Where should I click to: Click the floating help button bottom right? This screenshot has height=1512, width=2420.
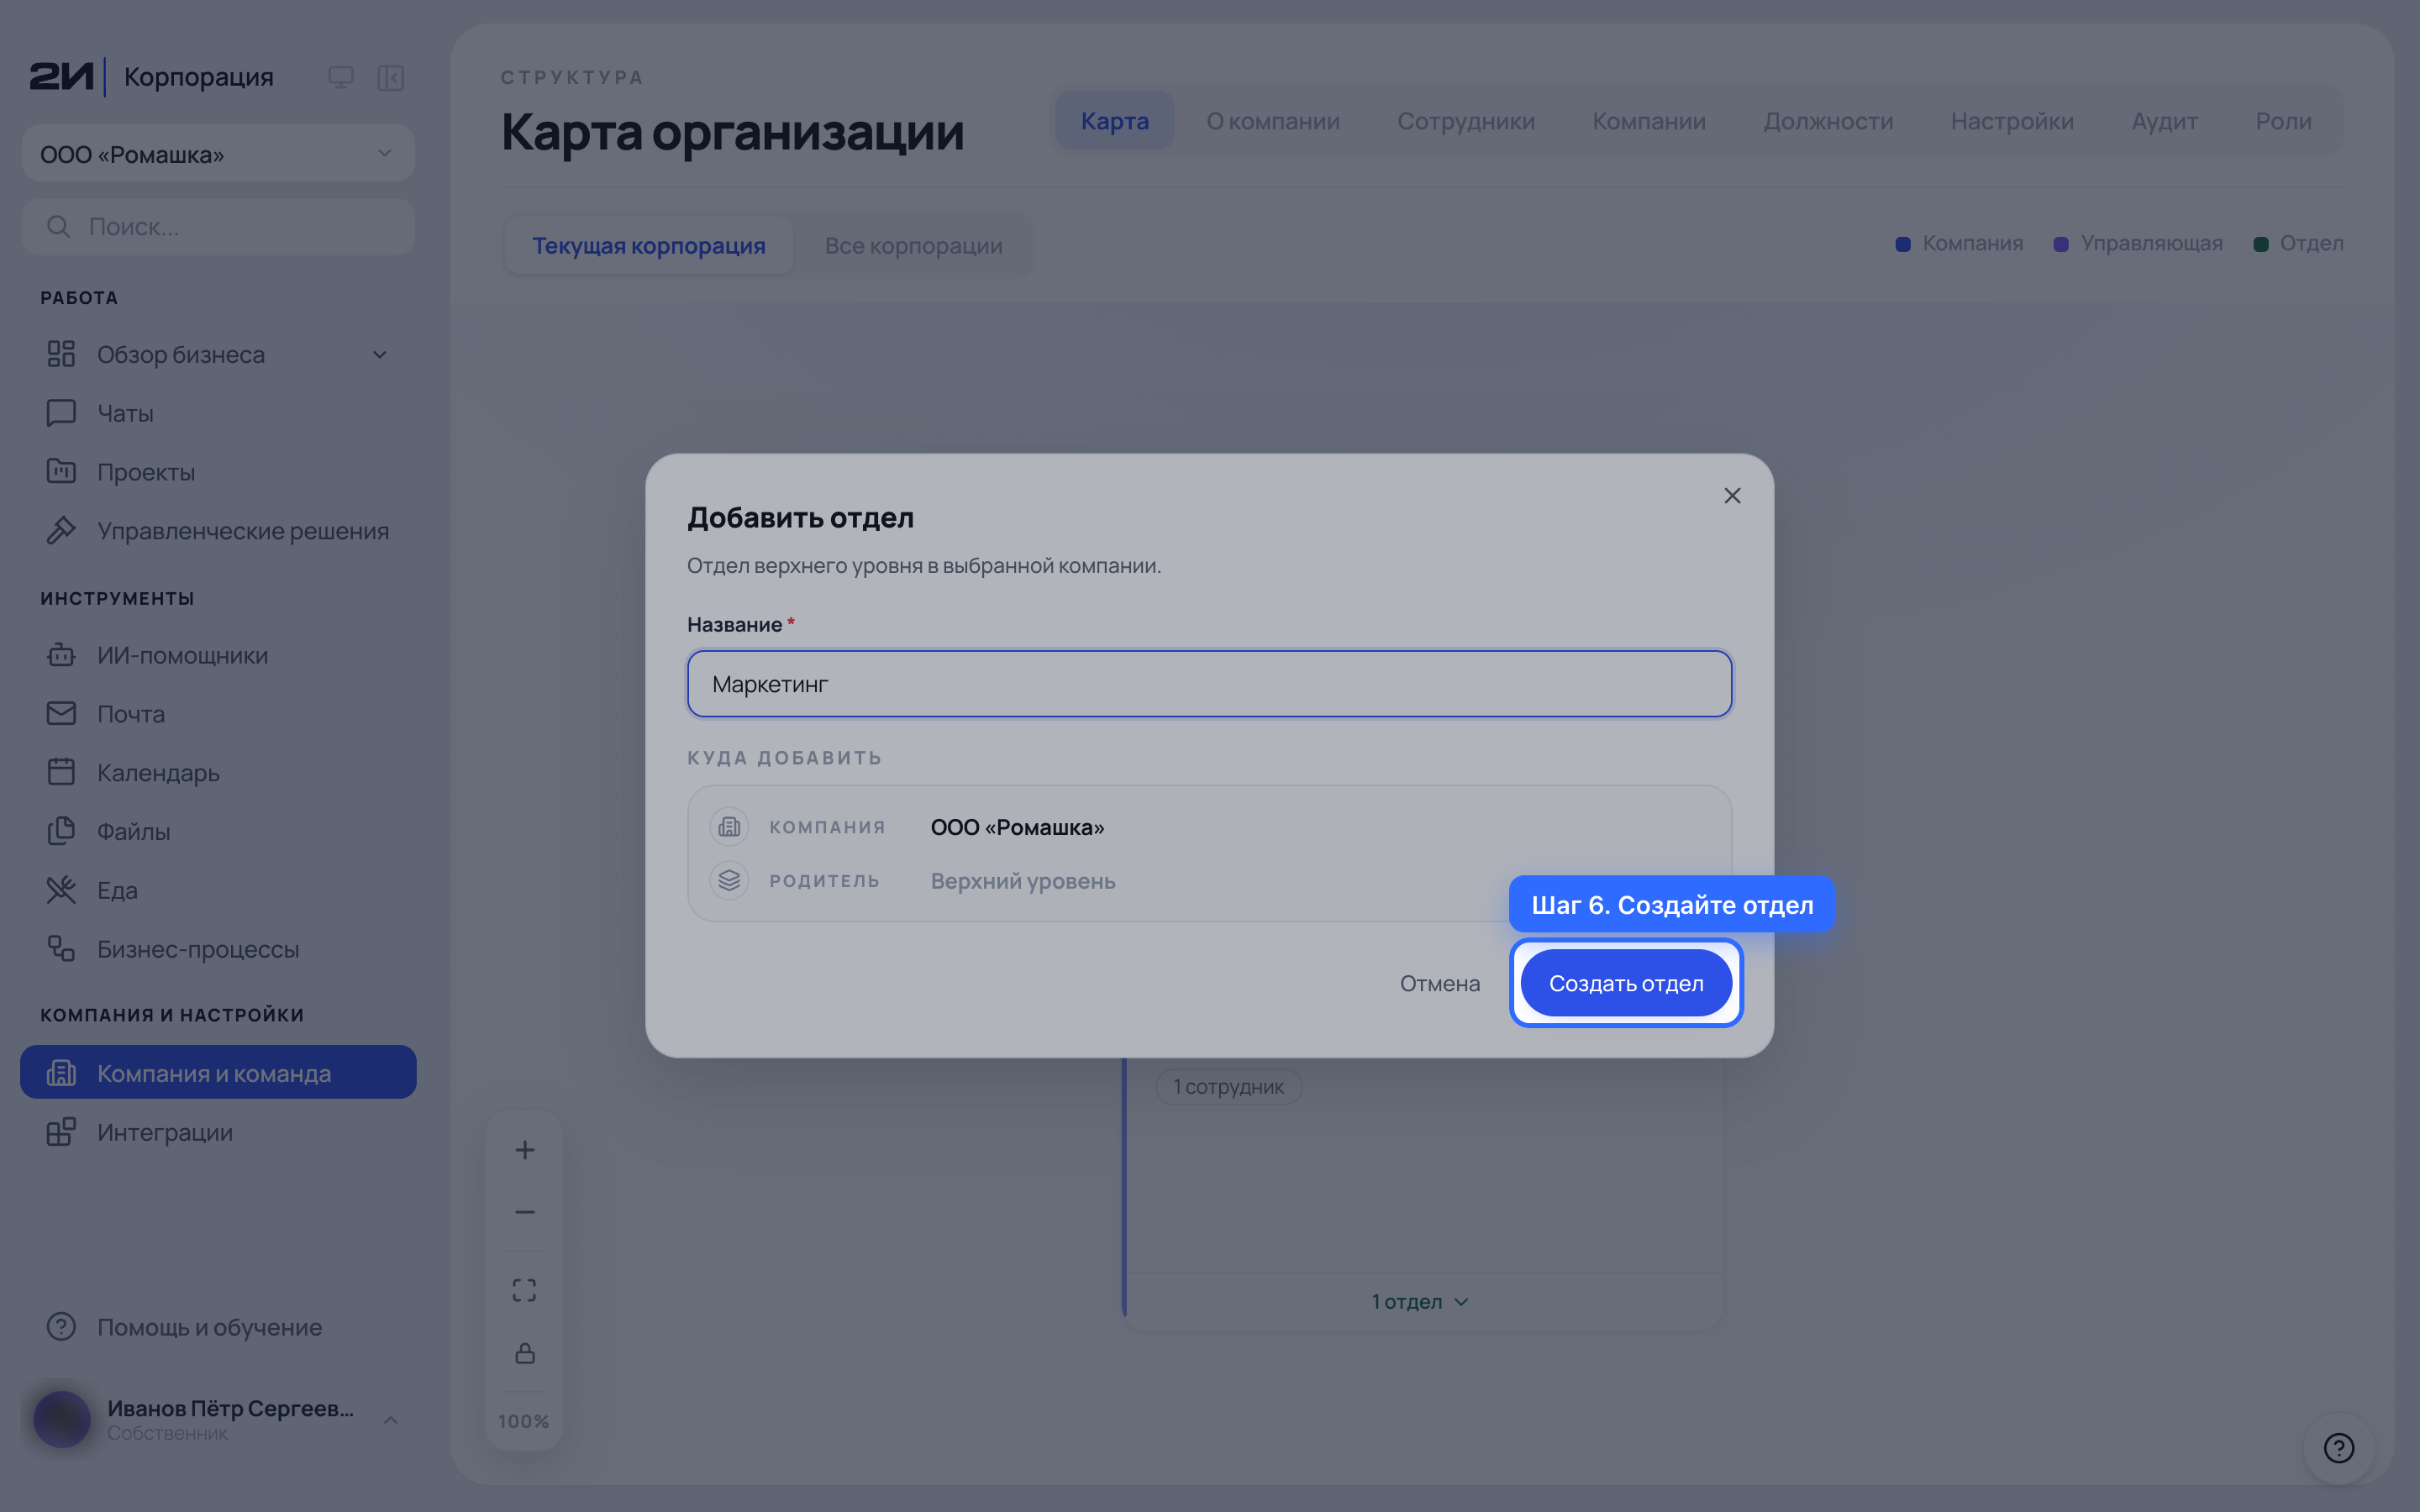[2339, 1448]
